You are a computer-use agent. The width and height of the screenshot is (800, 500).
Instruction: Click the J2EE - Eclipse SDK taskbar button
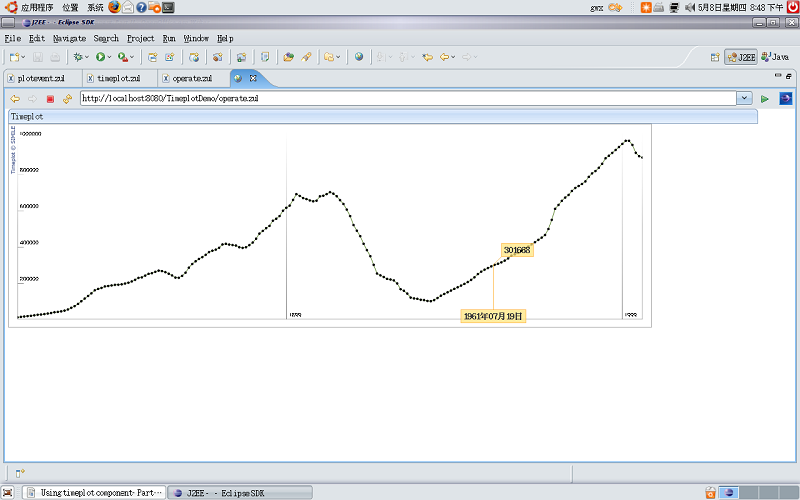[x=240, y=493]
